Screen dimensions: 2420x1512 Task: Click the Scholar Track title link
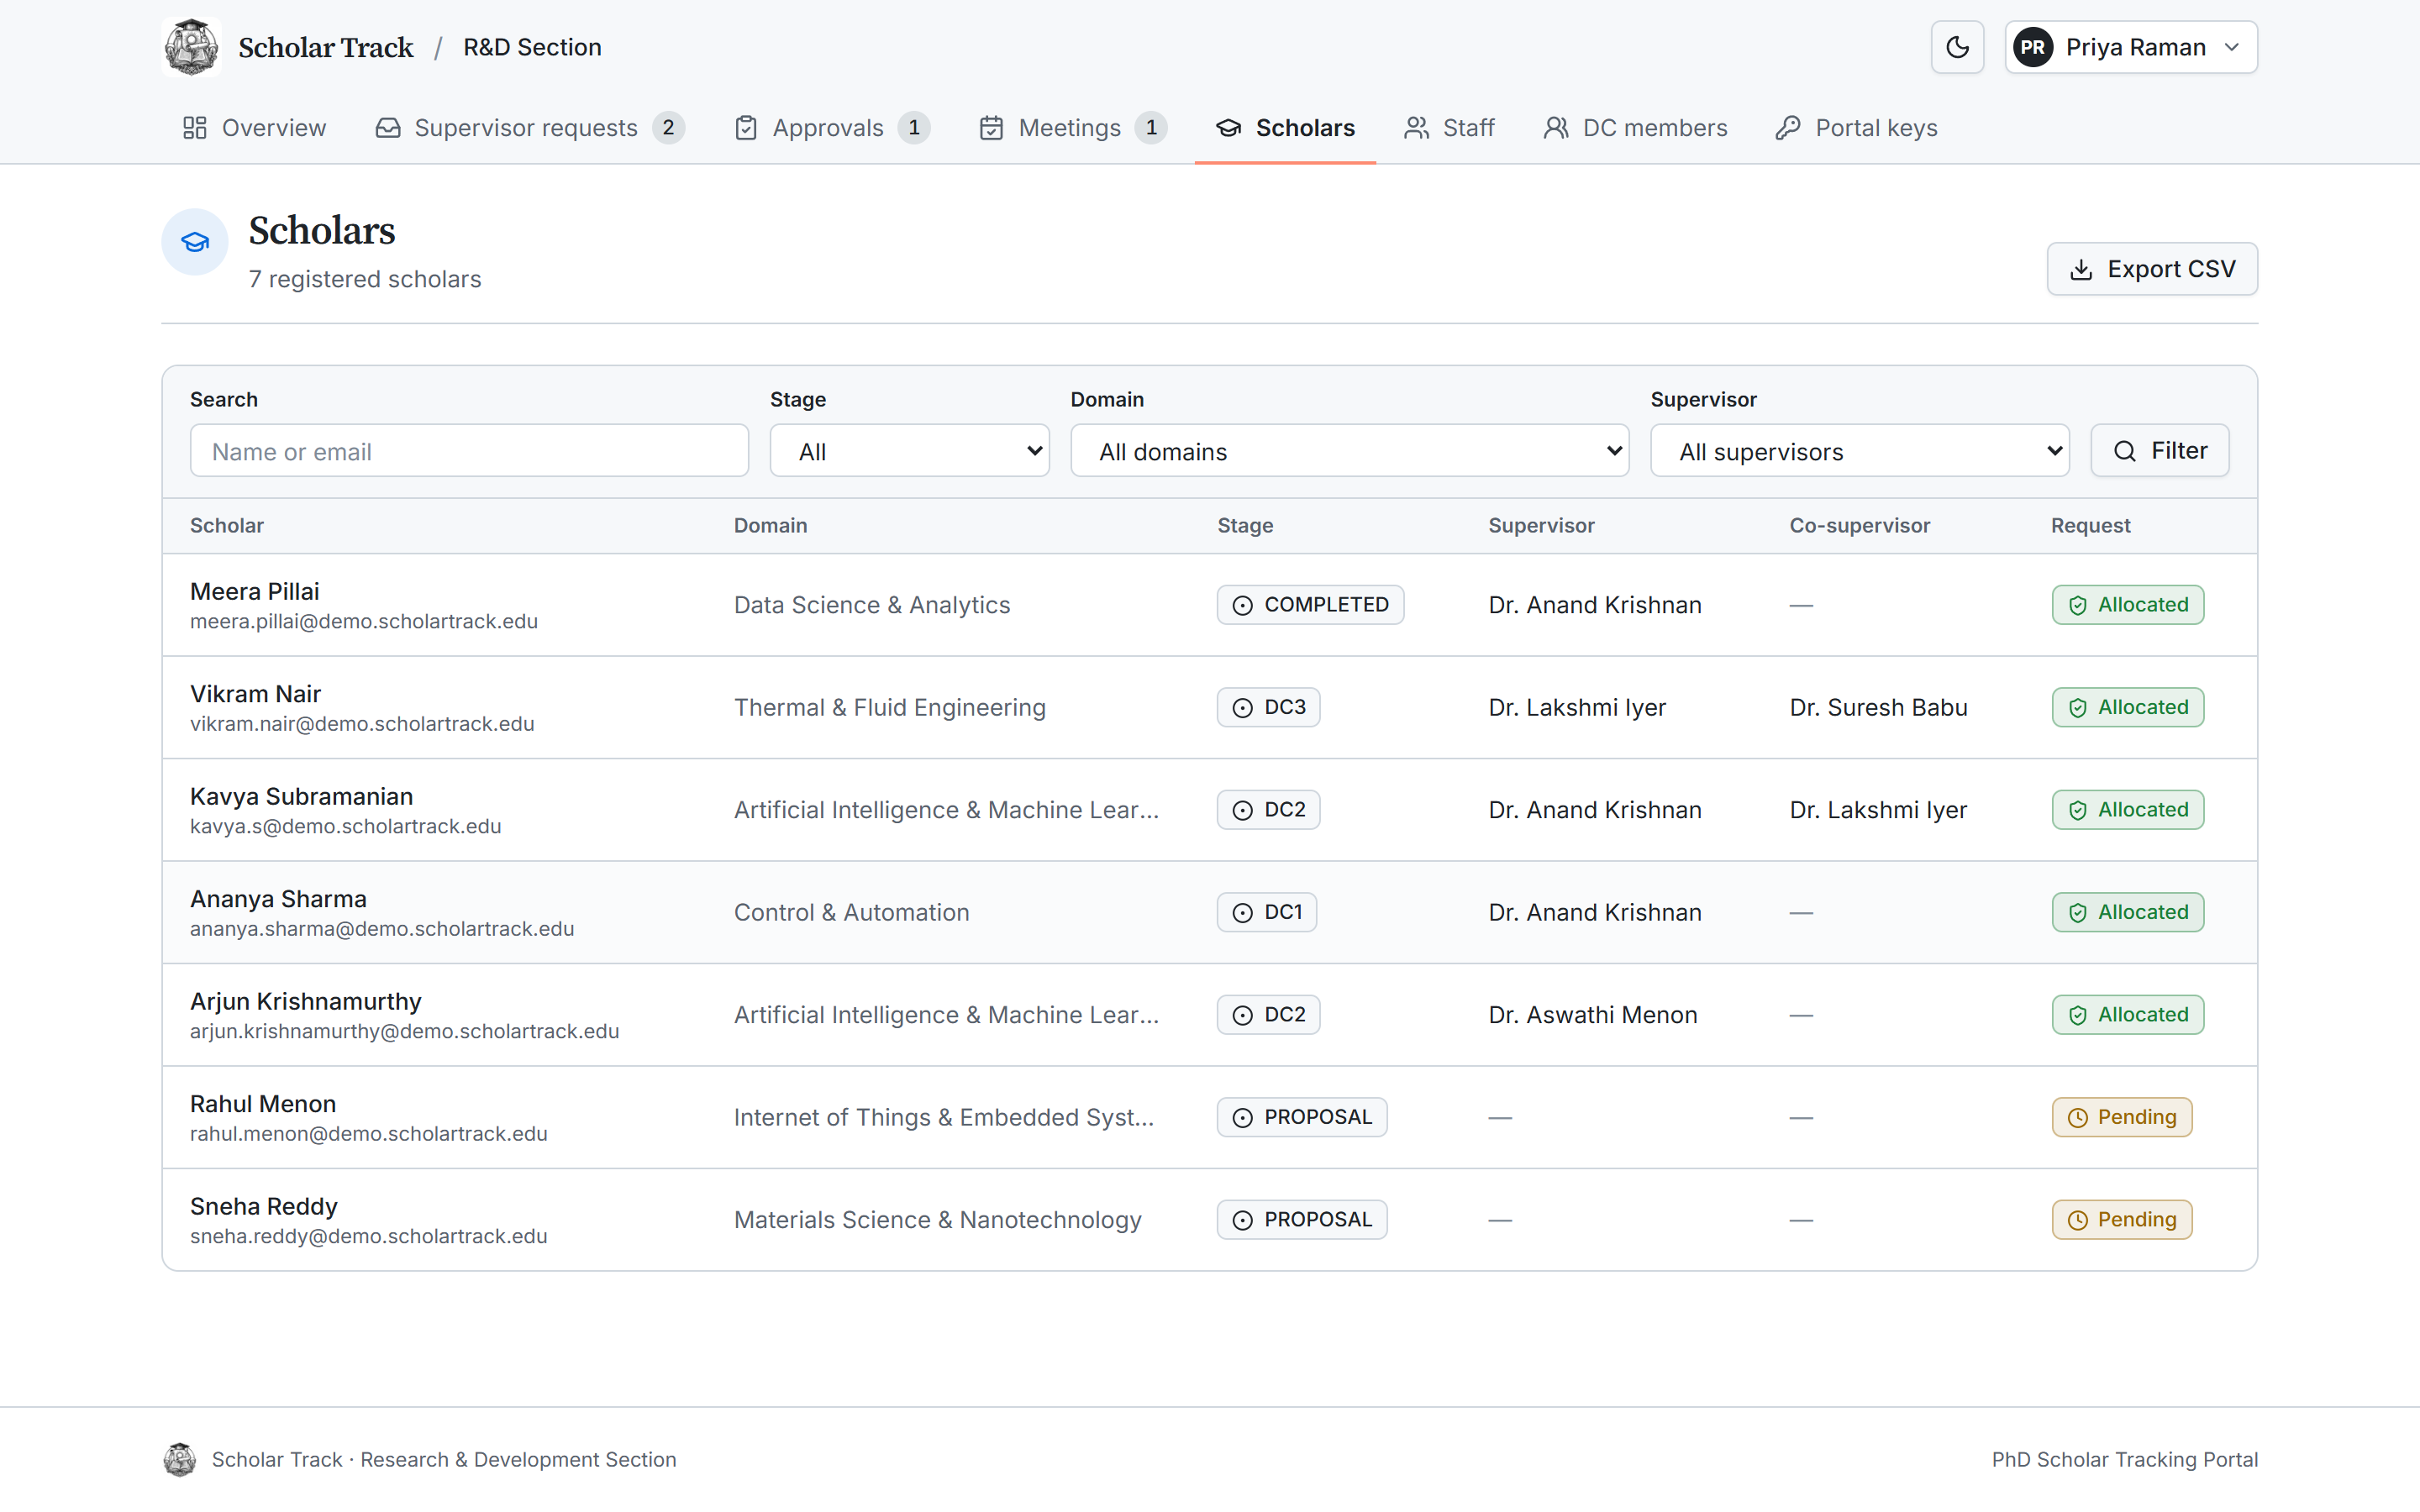(x=326, y=47)
